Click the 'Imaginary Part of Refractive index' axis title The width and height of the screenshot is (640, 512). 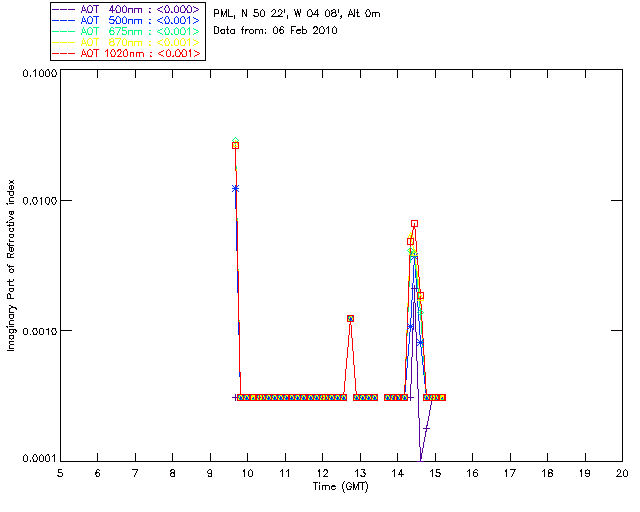[11, 265]
